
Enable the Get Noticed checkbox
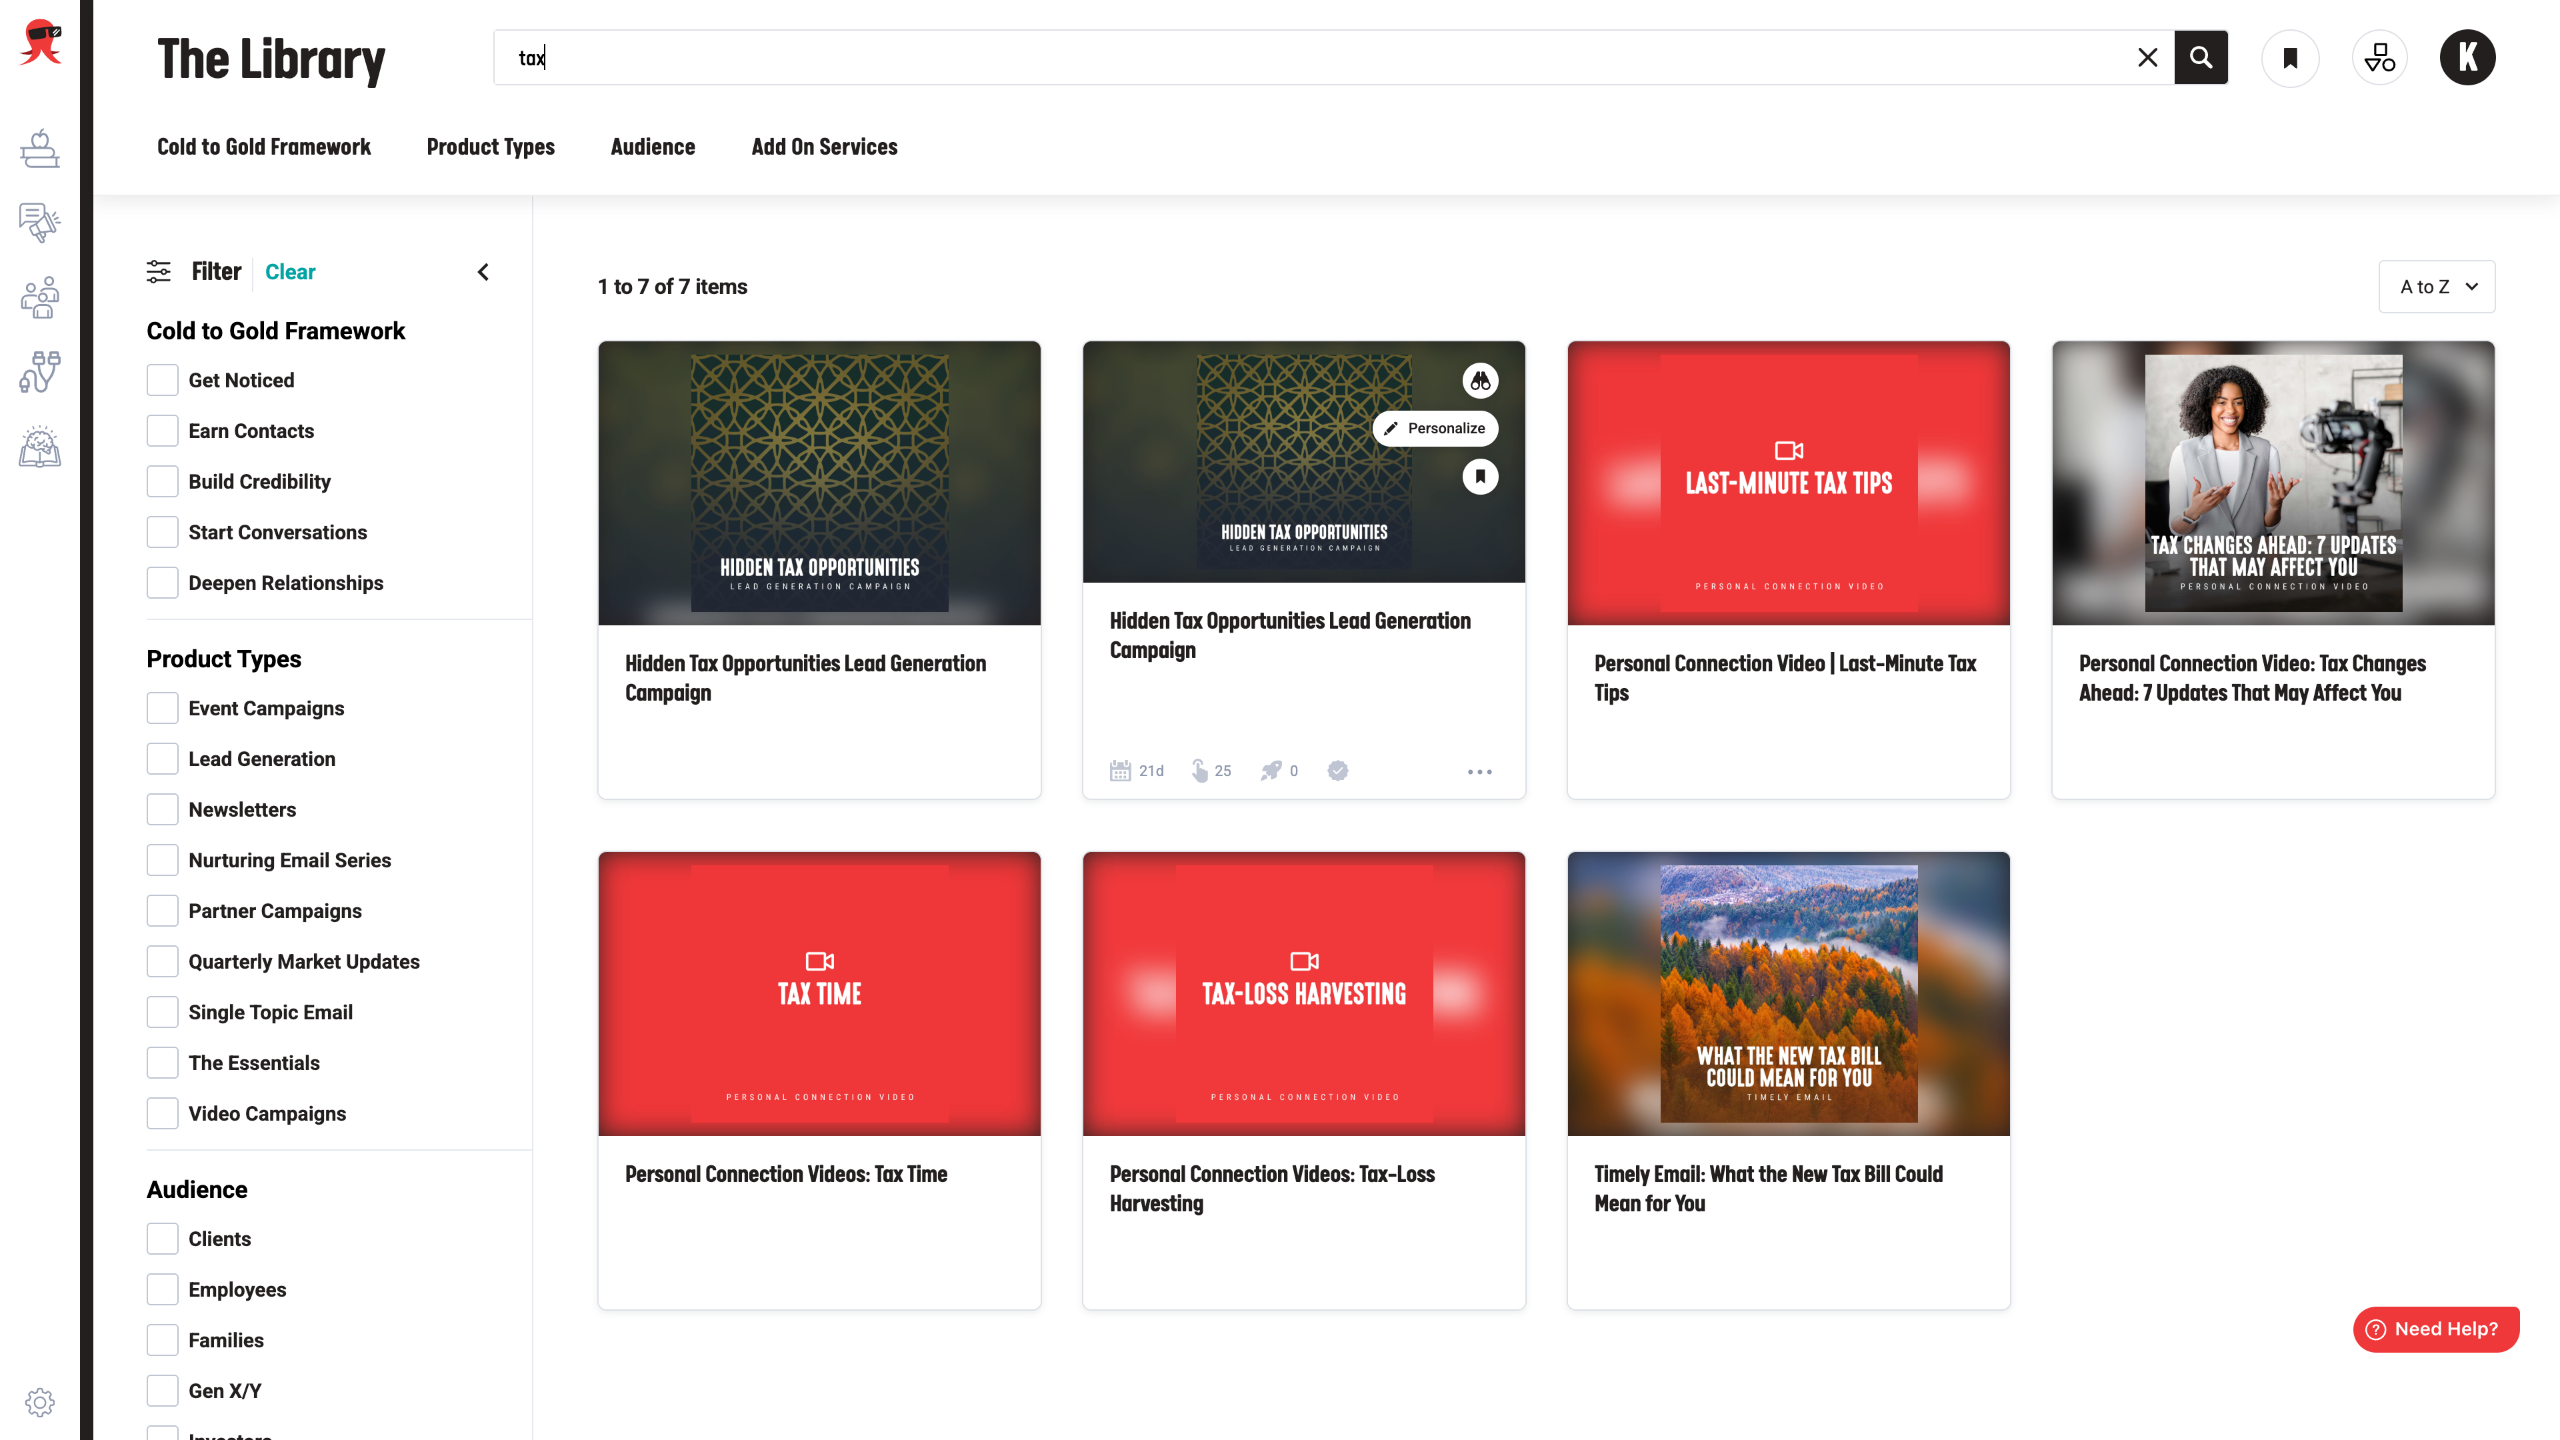coord(163,380)
